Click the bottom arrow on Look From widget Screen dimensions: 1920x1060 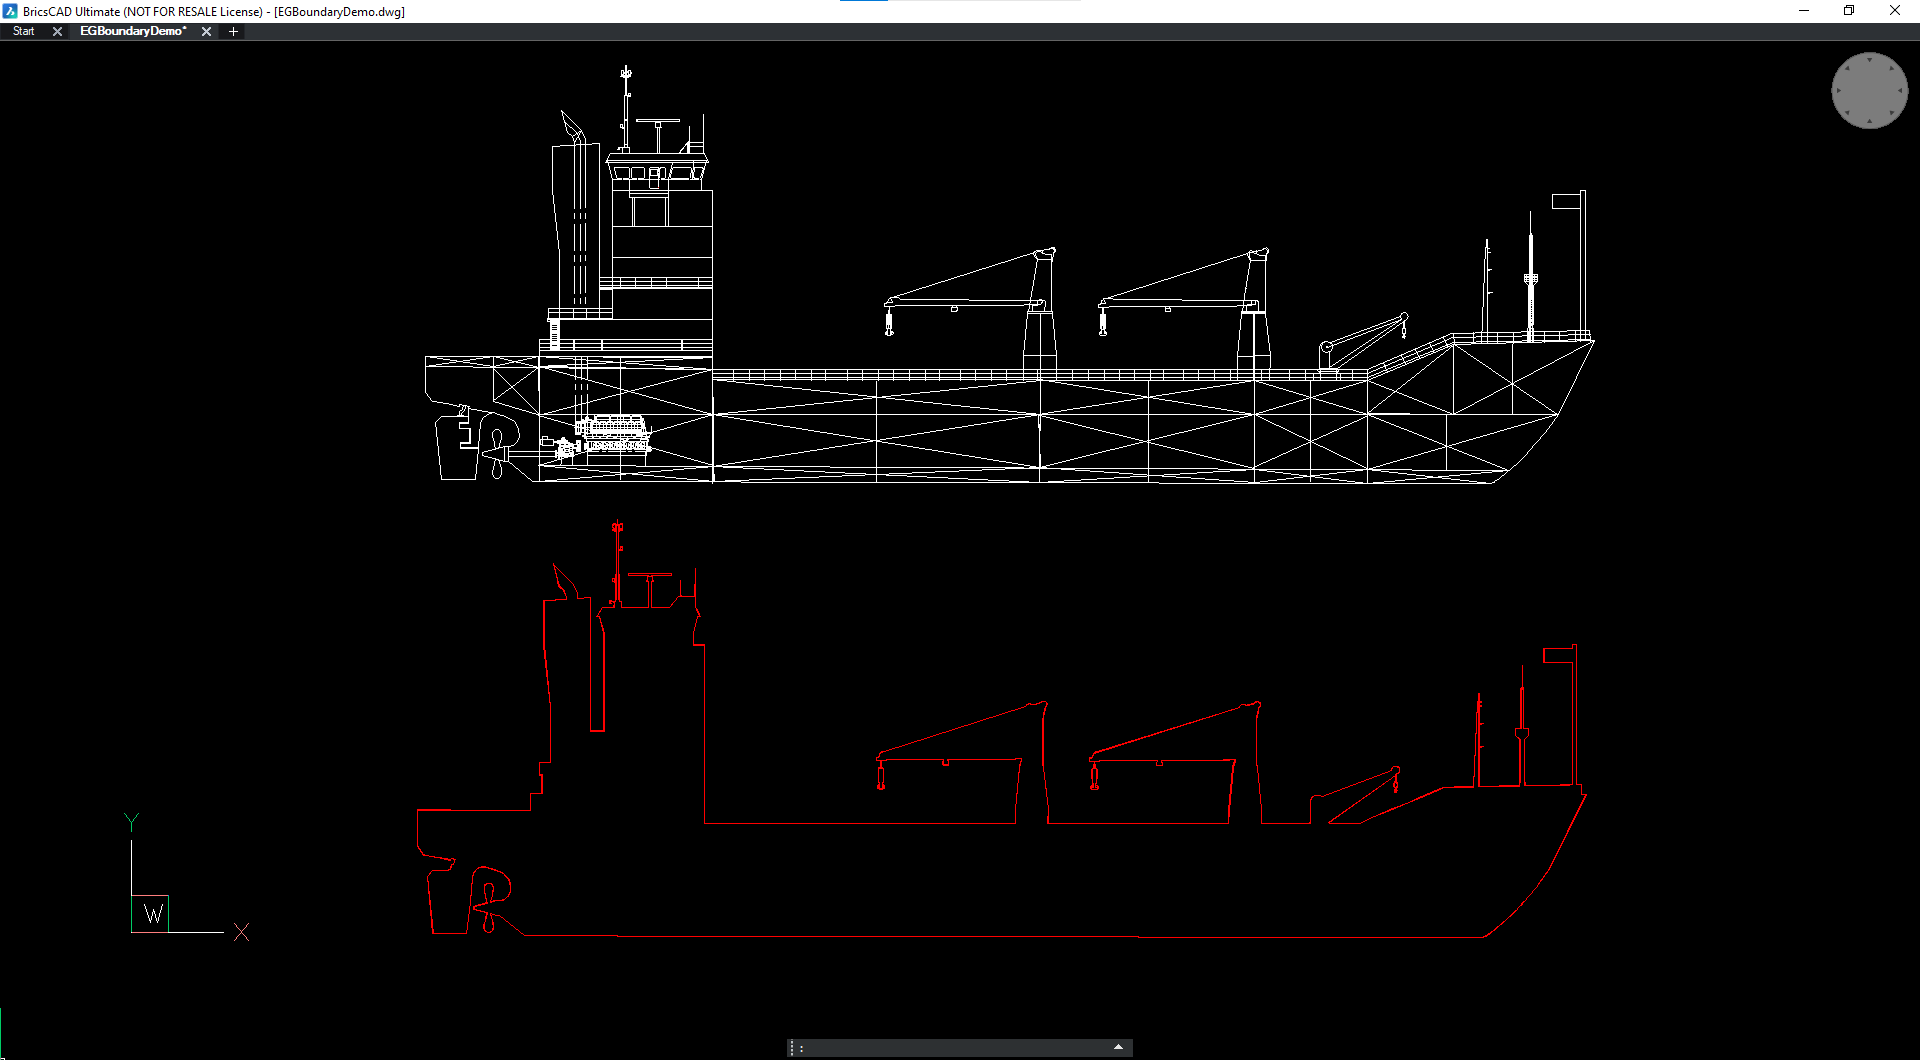click(x=1869, y=122)
